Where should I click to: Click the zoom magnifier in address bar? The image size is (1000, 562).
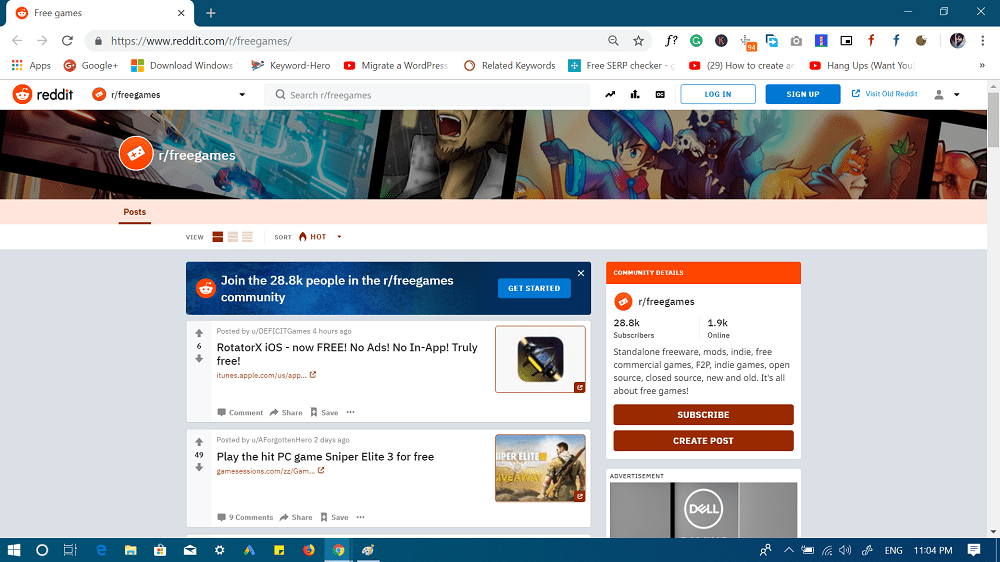pyautogui.click(x=613, y=41)
